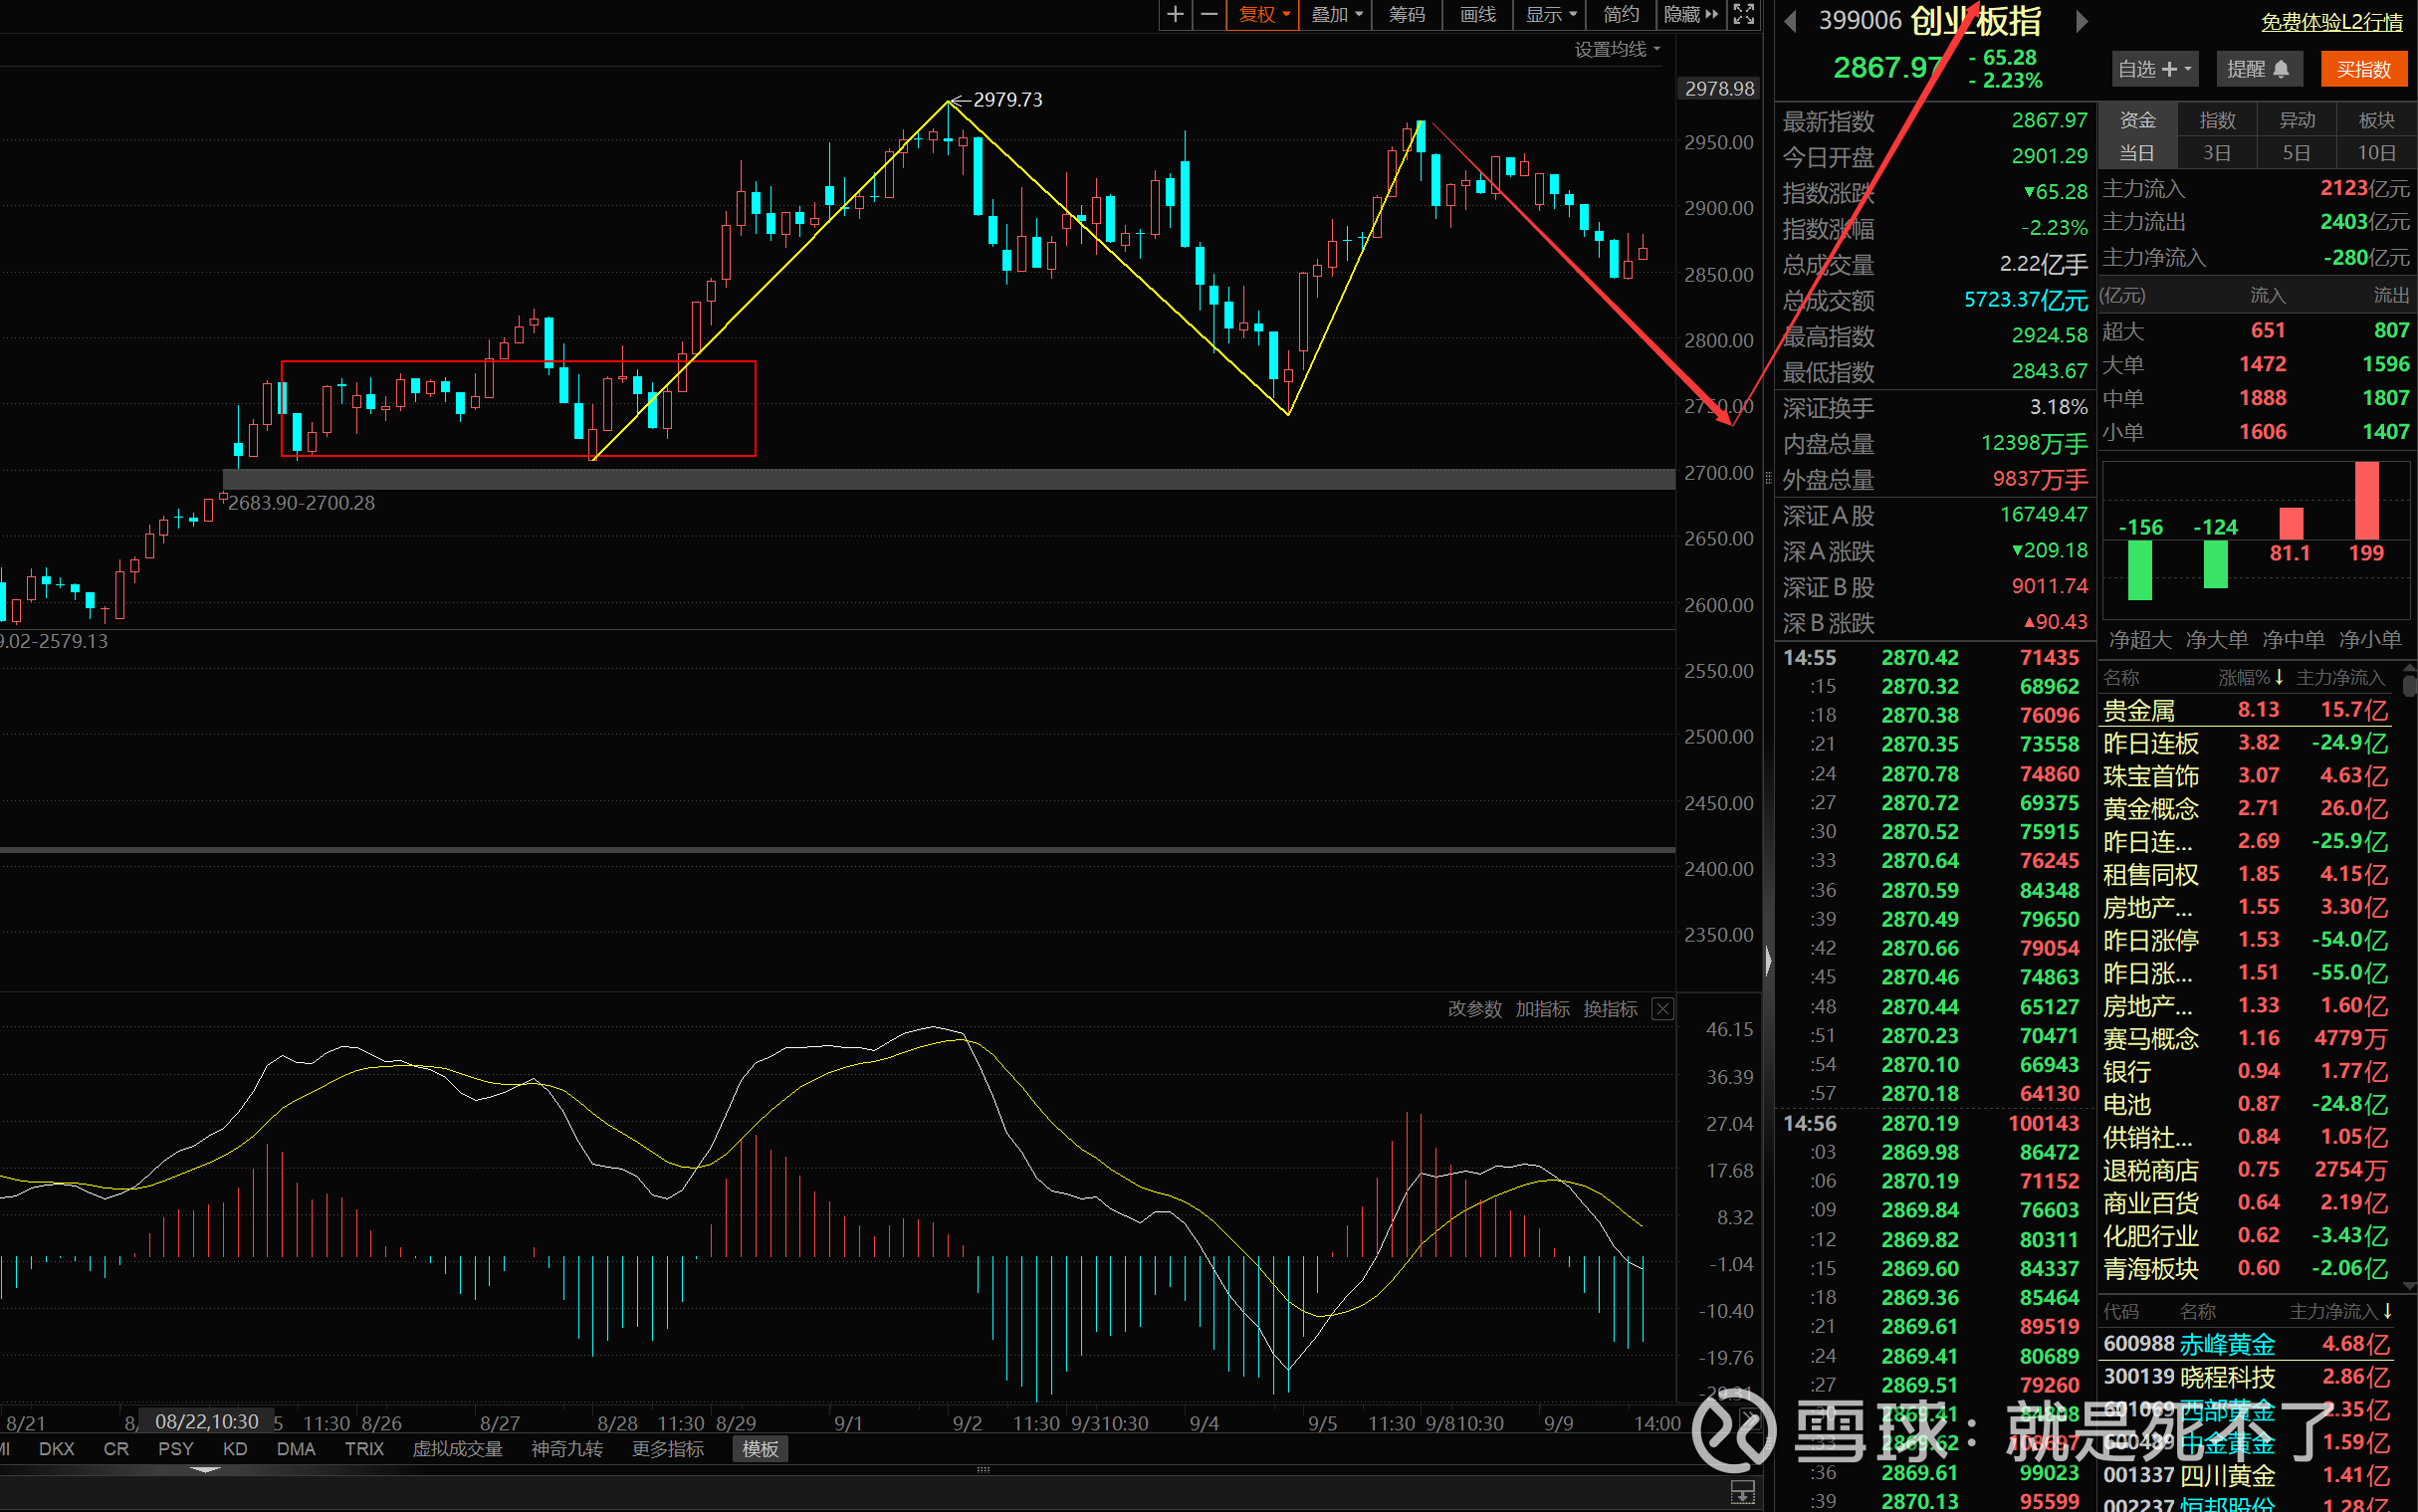This screenshot has width=2418, height=1512.
Task: Close the indicator sub-panel with X
Action: pyautogui.click(x=1663, y=1008)
